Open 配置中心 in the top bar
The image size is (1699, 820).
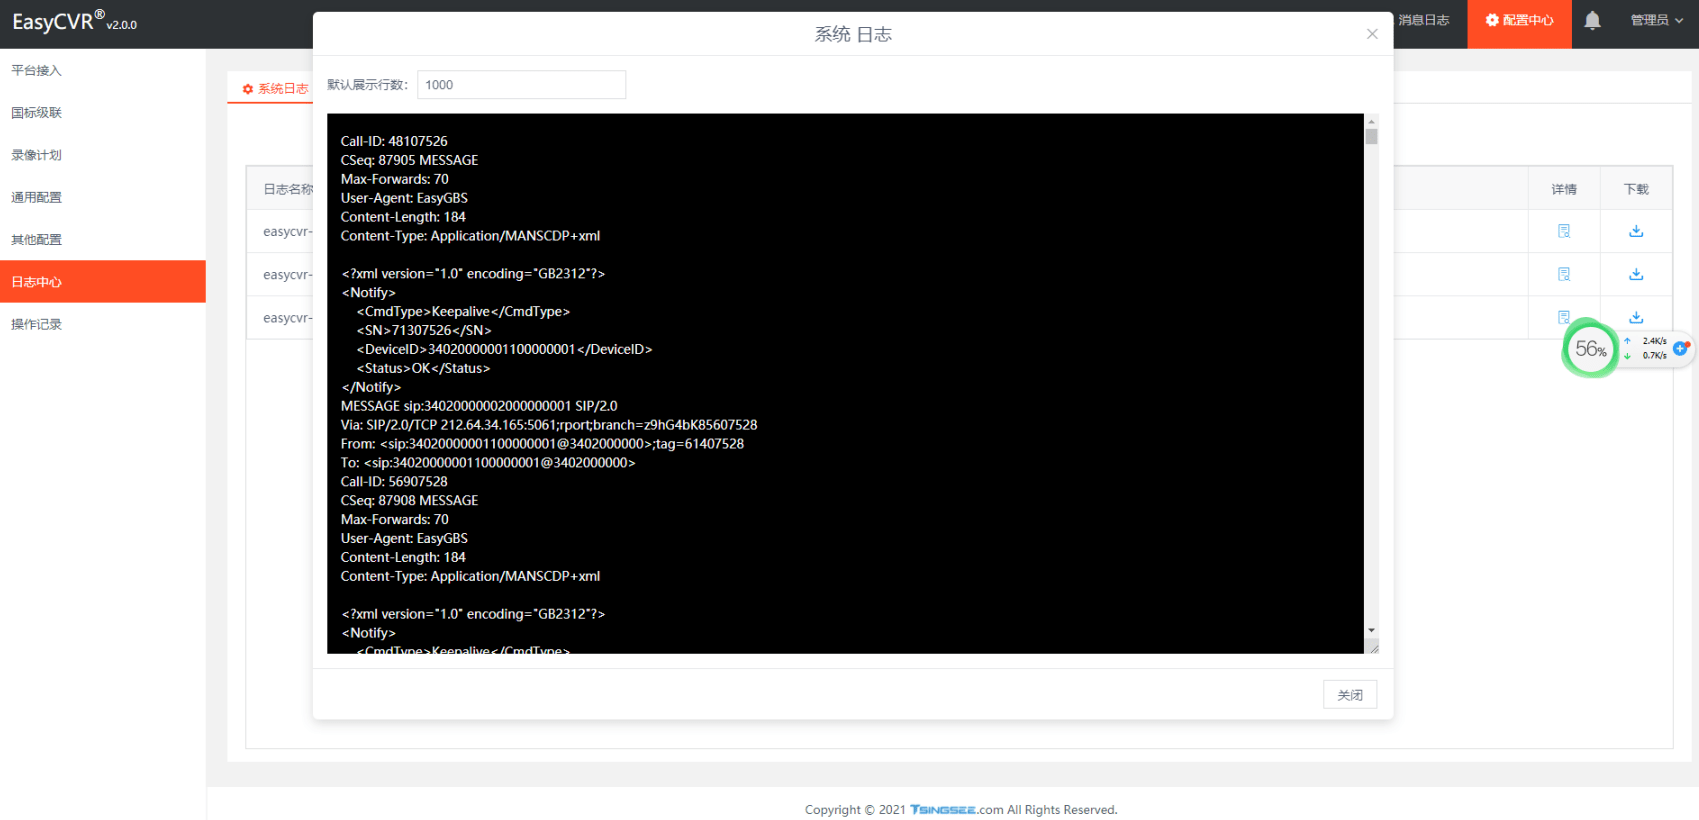point(1519,21)
